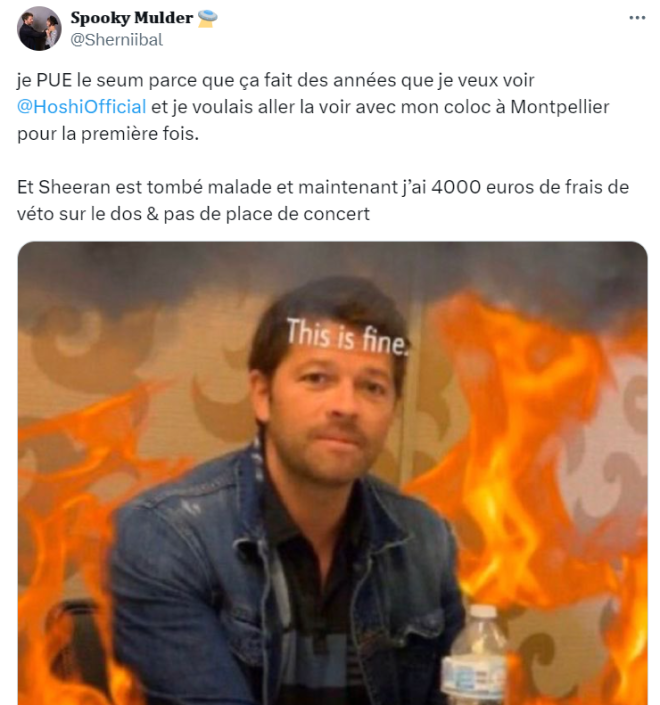Viewport: 660px width, 705px height.
Task: Click the line 'véto sur le dos & pas de place'
Action: pos(193,214)
